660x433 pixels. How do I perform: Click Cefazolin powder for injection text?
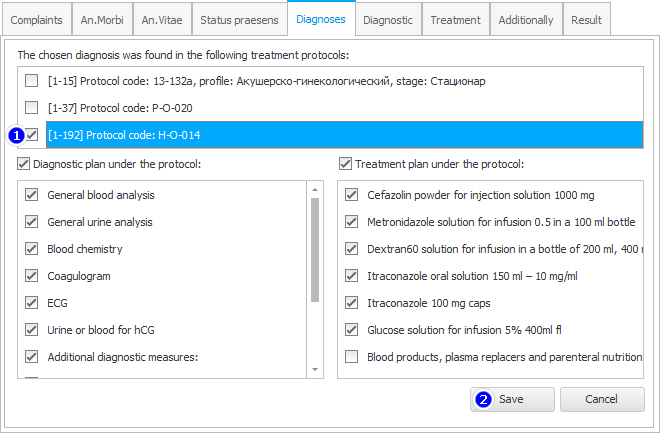click(481, 195)
